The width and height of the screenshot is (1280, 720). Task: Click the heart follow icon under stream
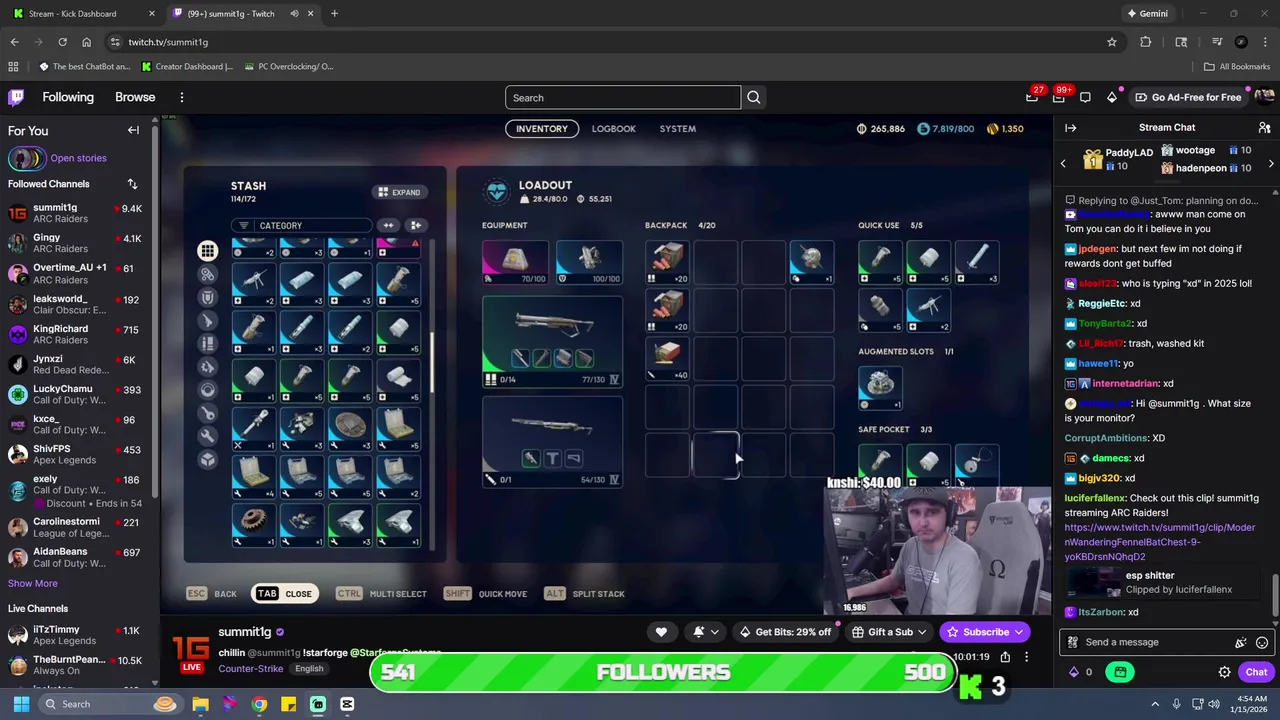(661, 632)
